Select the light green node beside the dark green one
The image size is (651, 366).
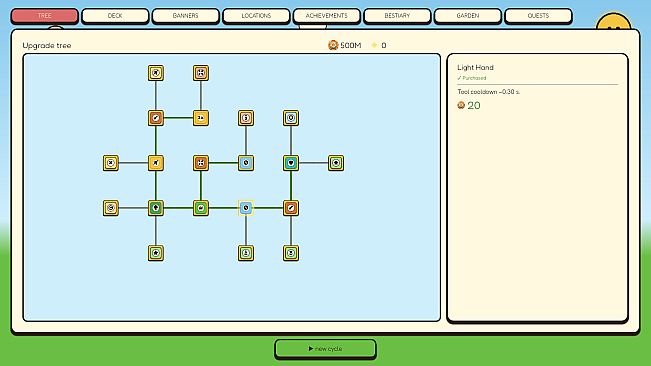point(201,208)
